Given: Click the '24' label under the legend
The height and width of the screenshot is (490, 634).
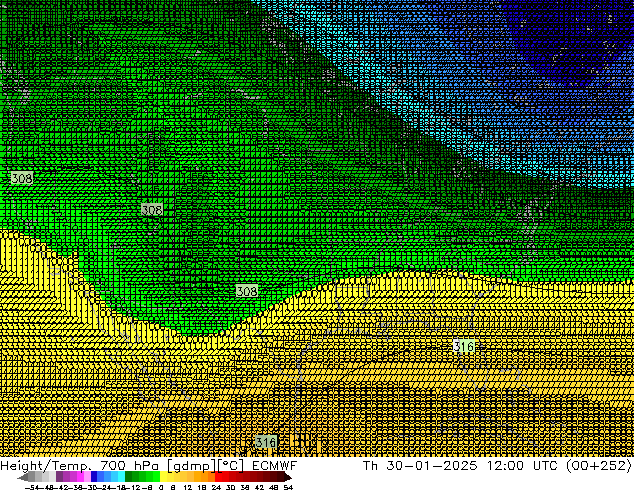Looking at the screenshot, I should click(216, 487).
